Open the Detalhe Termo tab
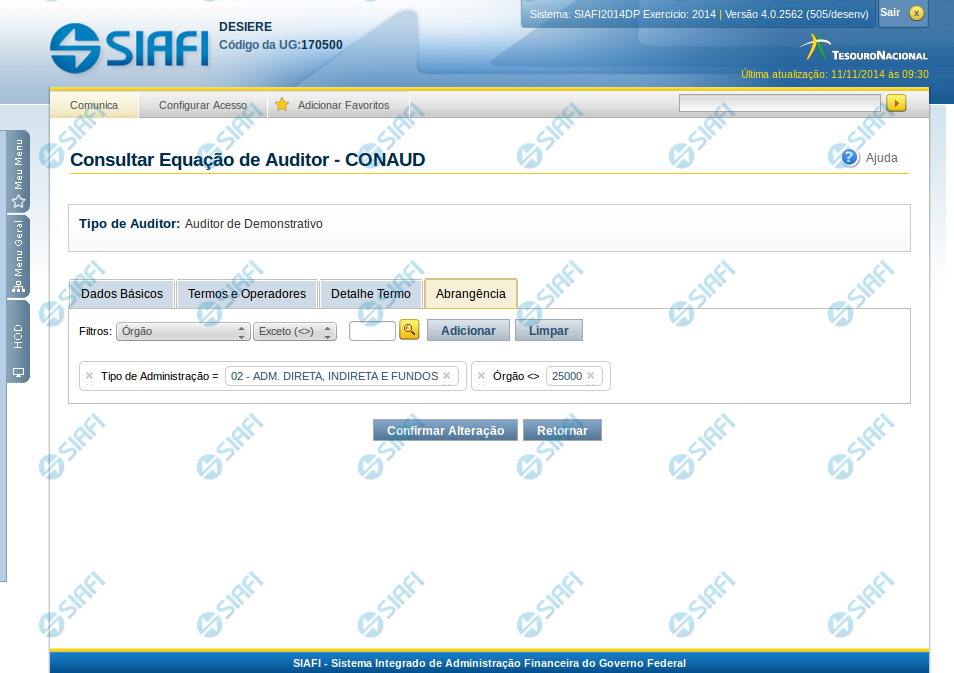 370,294
